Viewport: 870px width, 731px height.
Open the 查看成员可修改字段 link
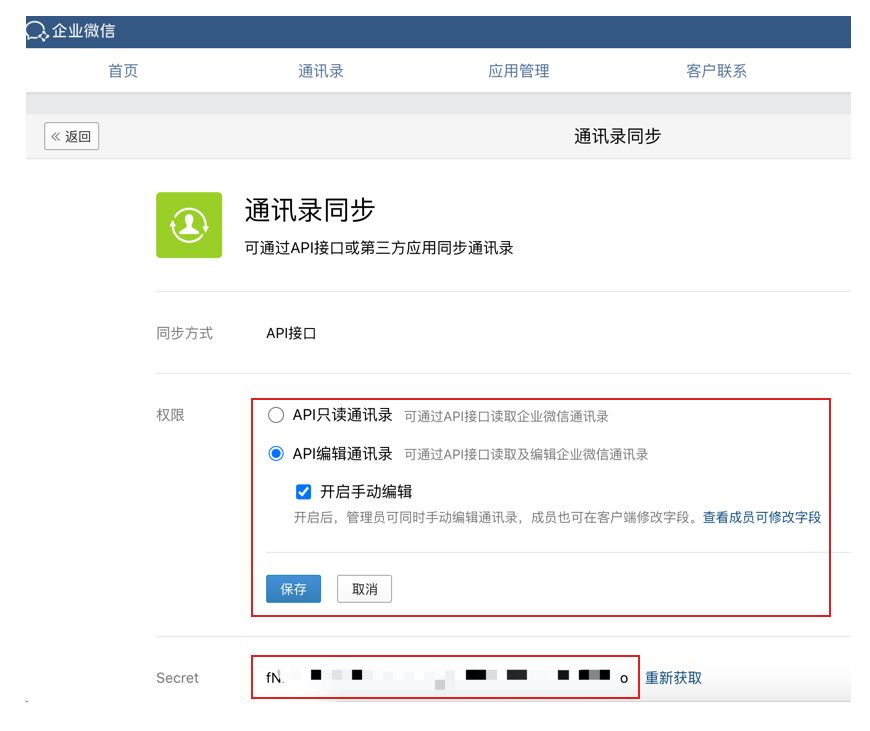[x=761, y=517]
